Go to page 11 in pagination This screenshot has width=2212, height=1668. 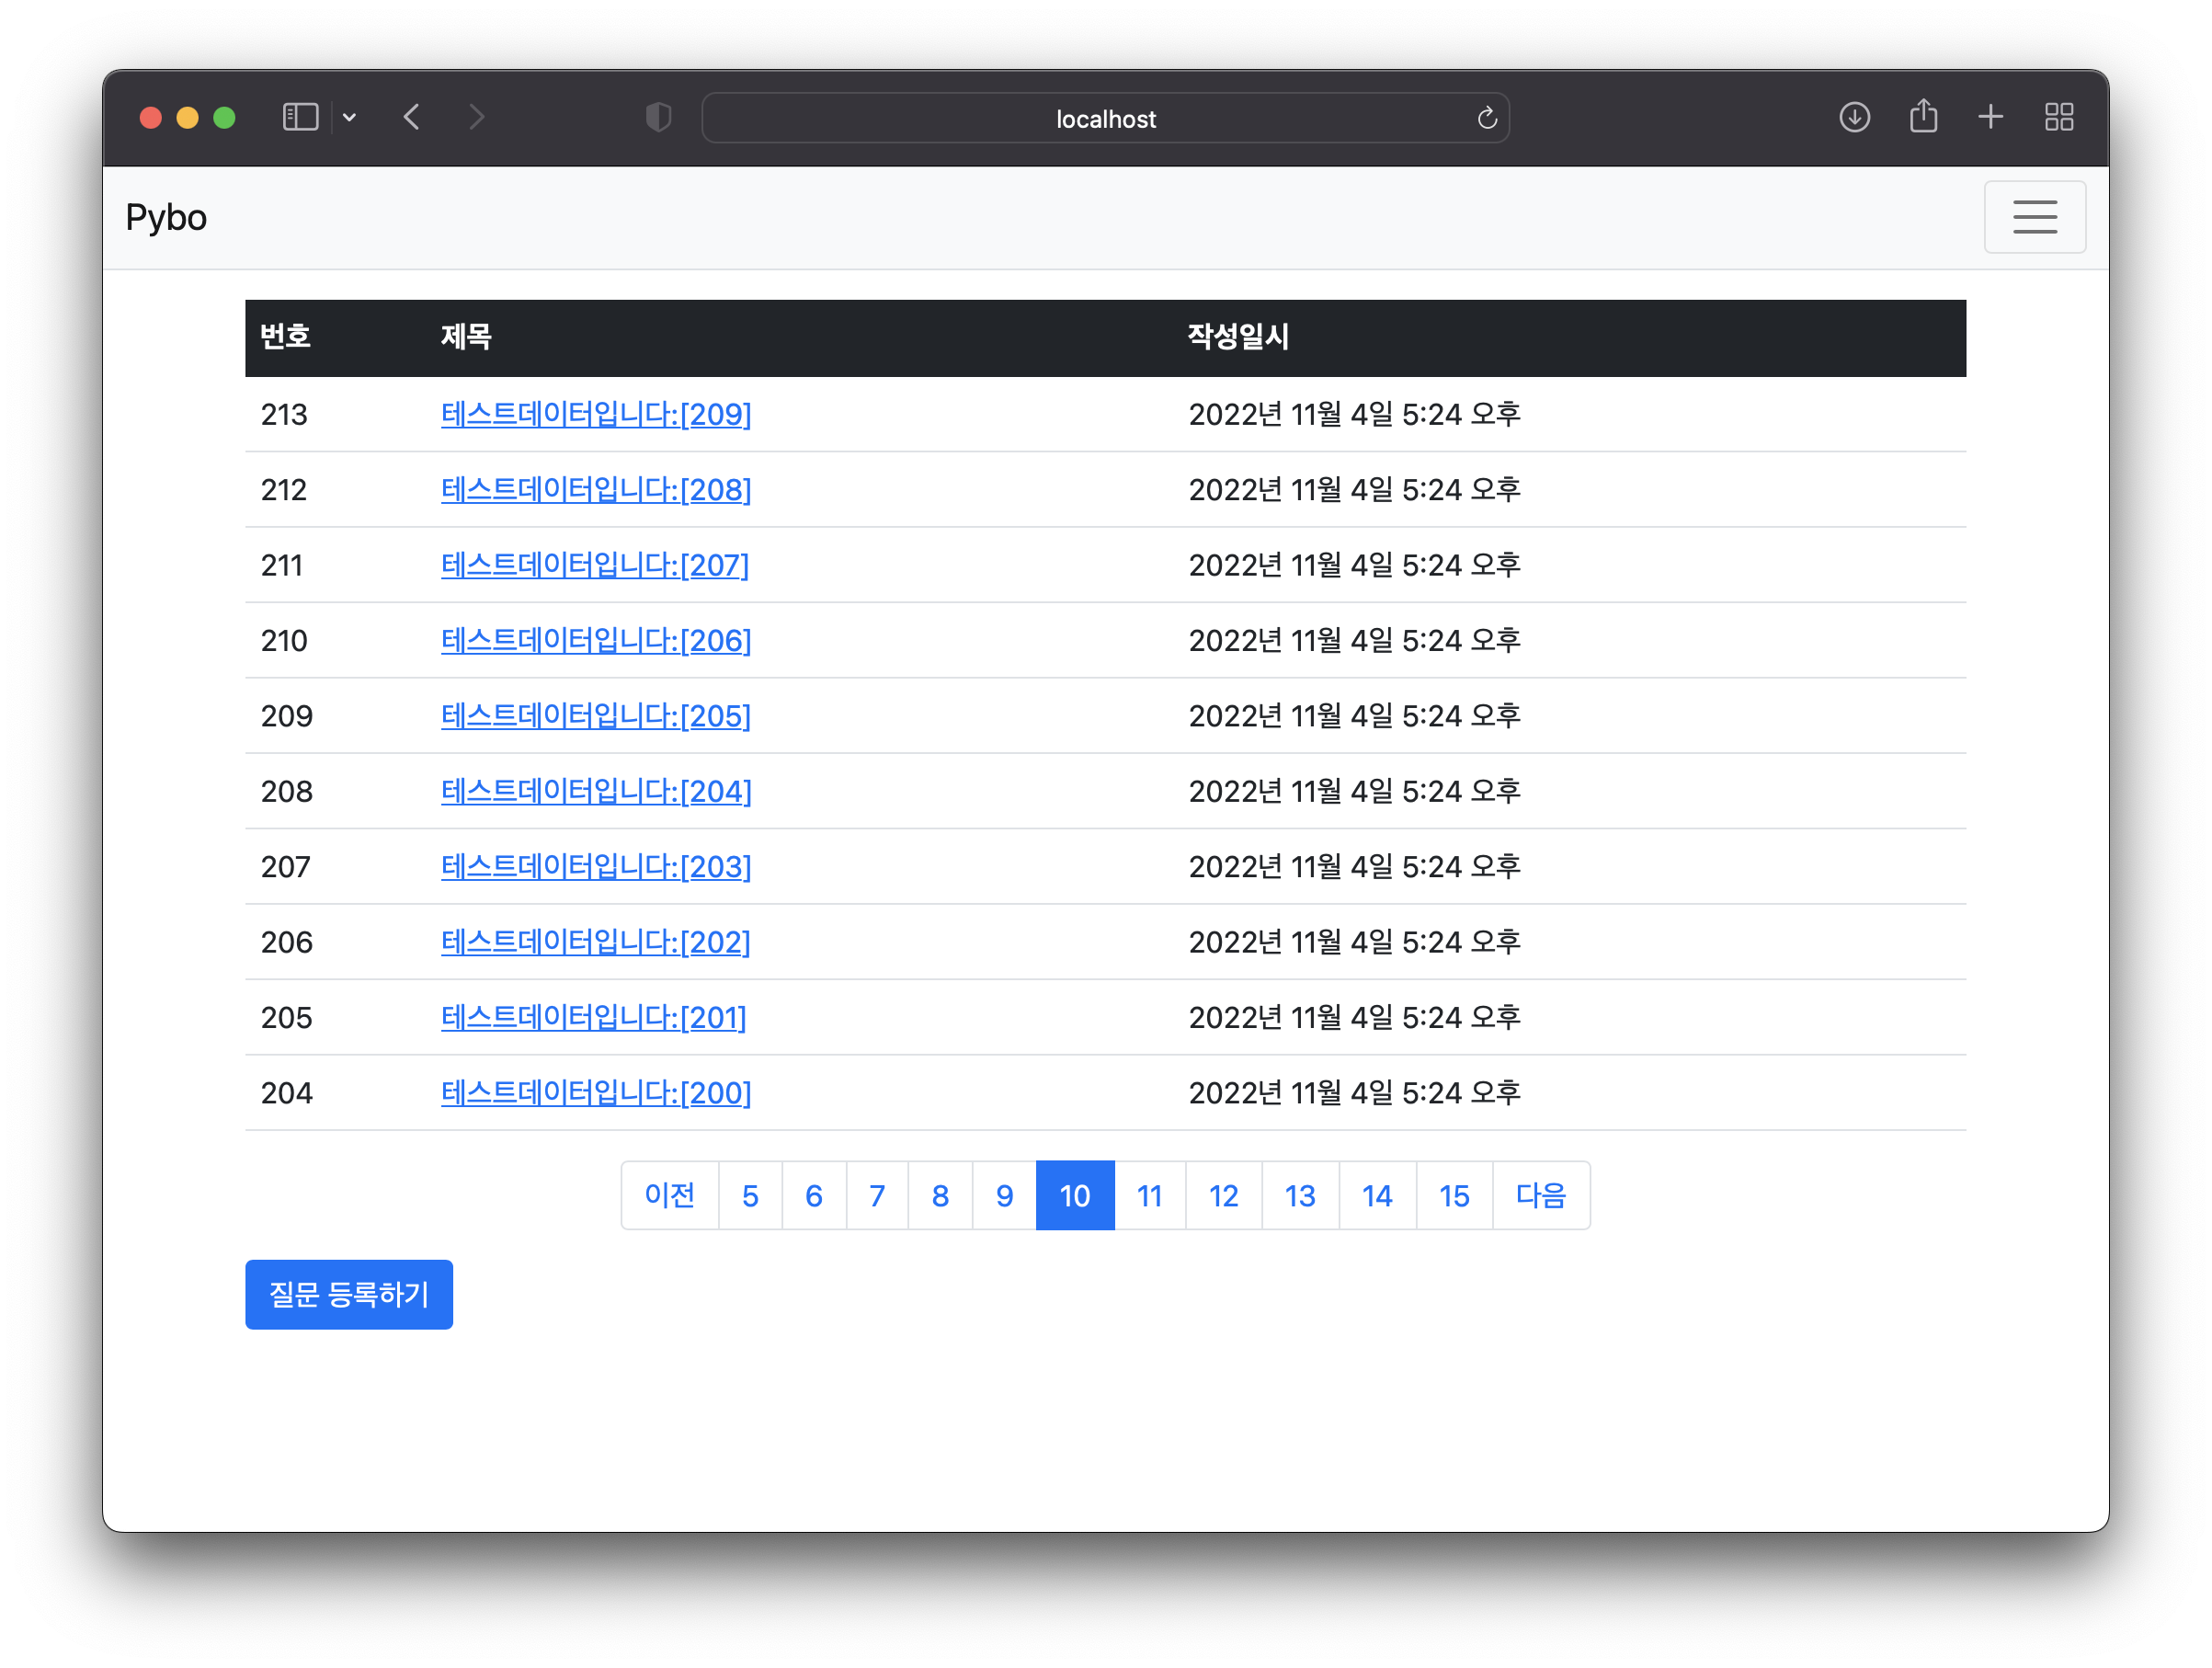click(1149, 1195)
